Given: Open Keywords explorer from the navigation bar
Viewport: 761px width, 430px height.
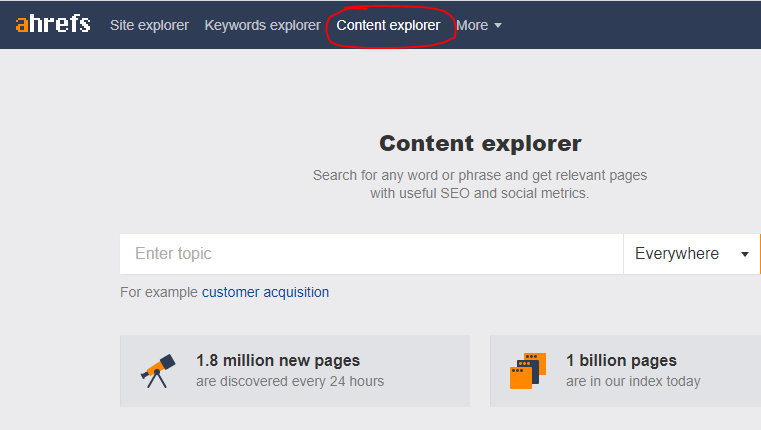Looking at the screenshot, I should tap(263, 25).
